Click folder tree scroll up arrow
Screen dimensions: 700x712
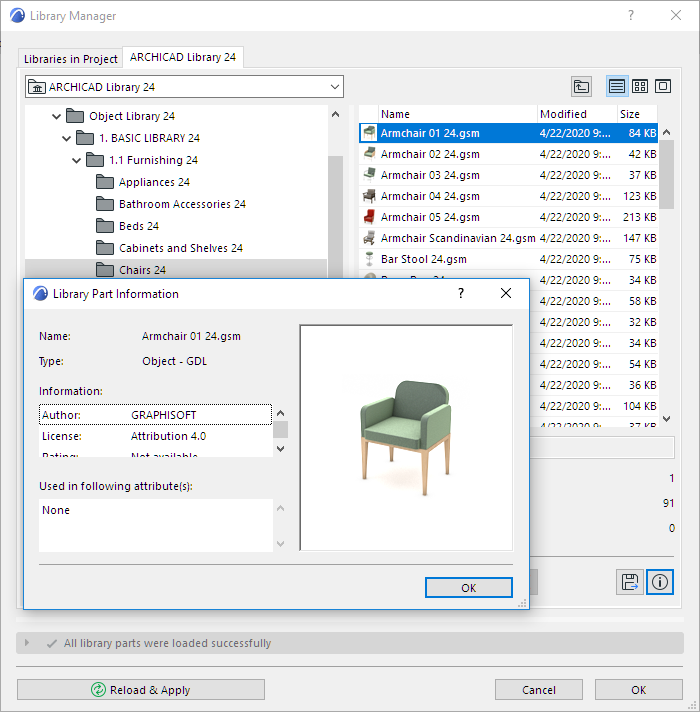(335, 114)
